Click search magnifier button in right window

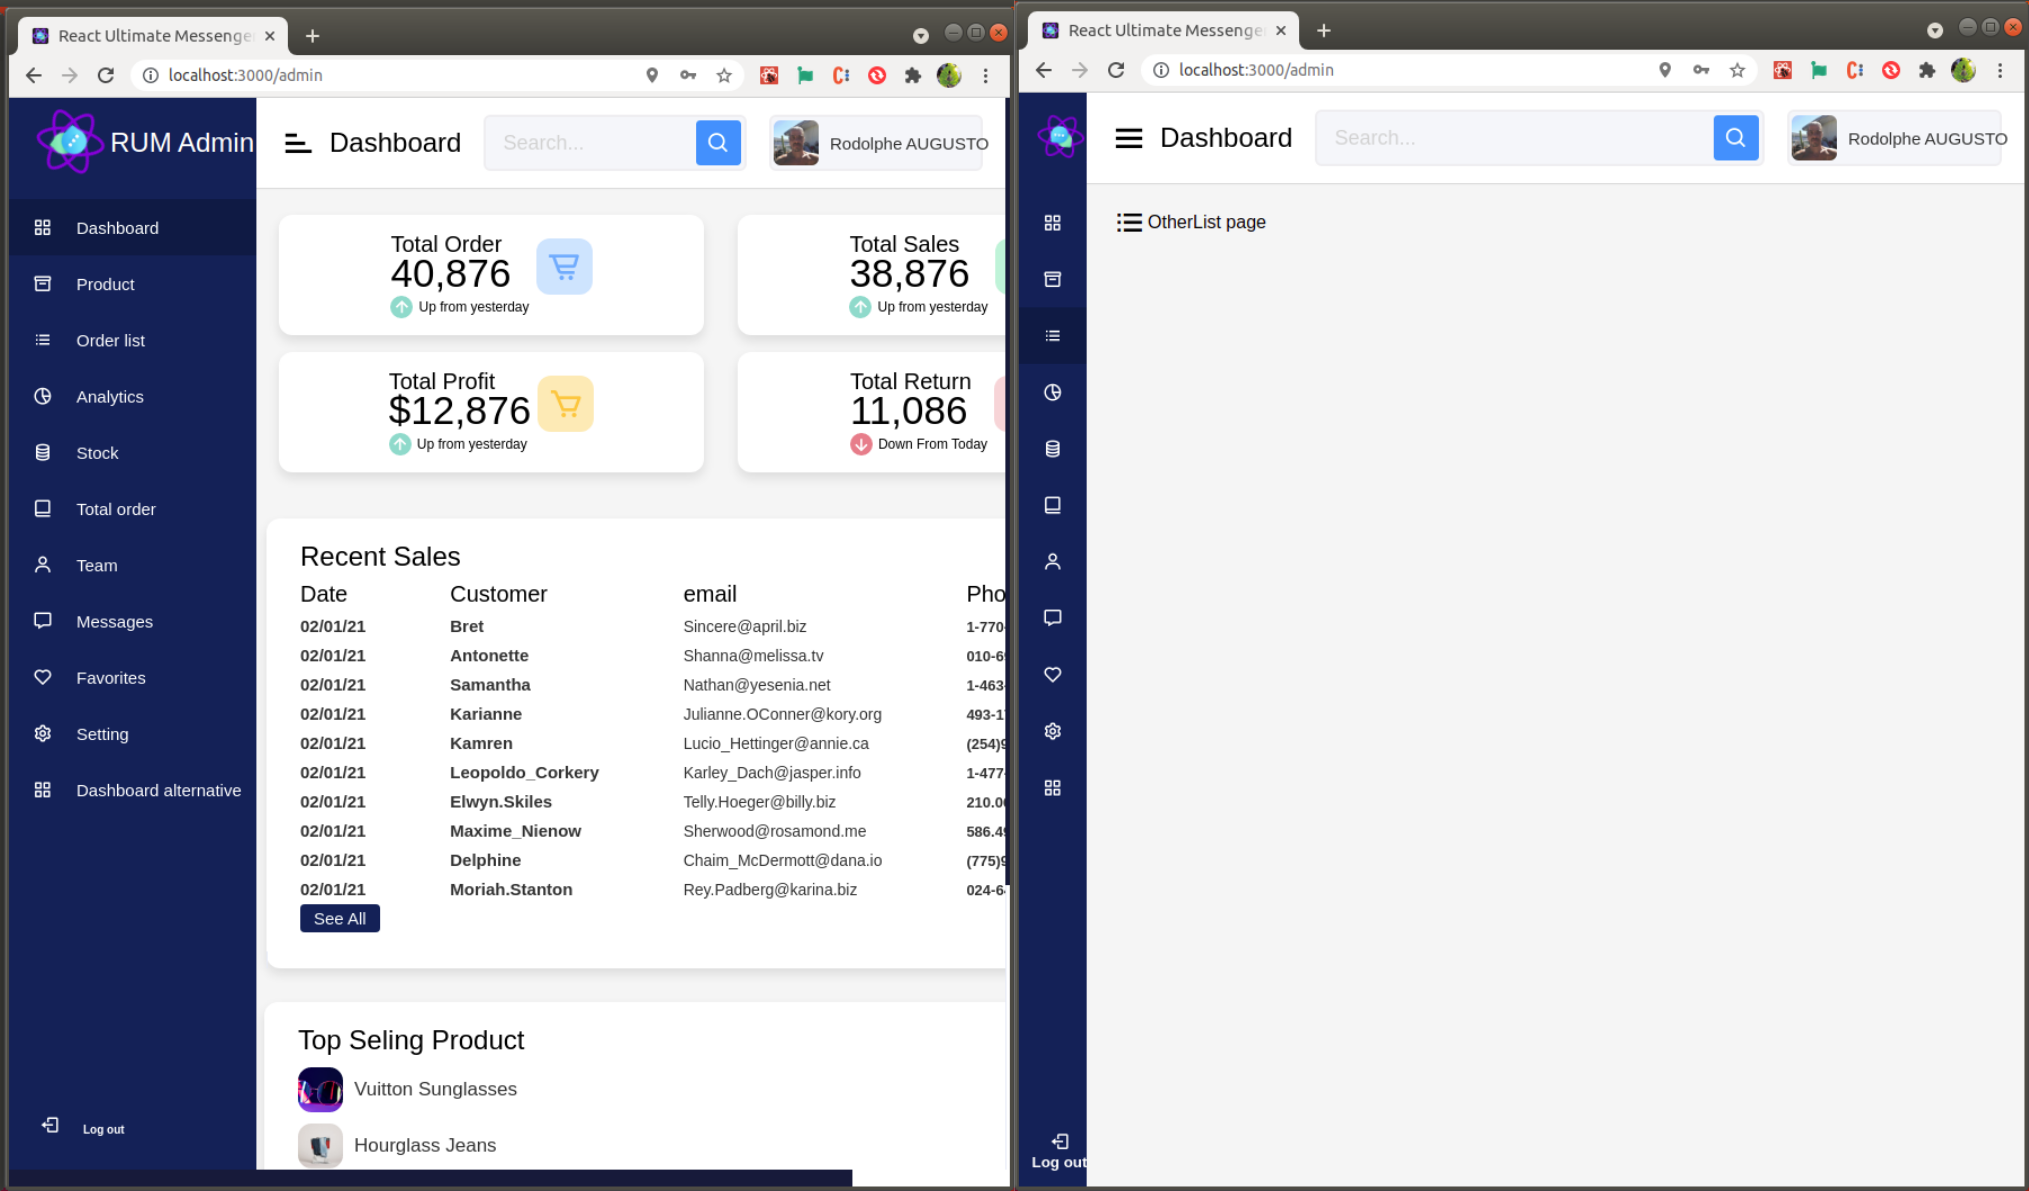coord(1735,138)
